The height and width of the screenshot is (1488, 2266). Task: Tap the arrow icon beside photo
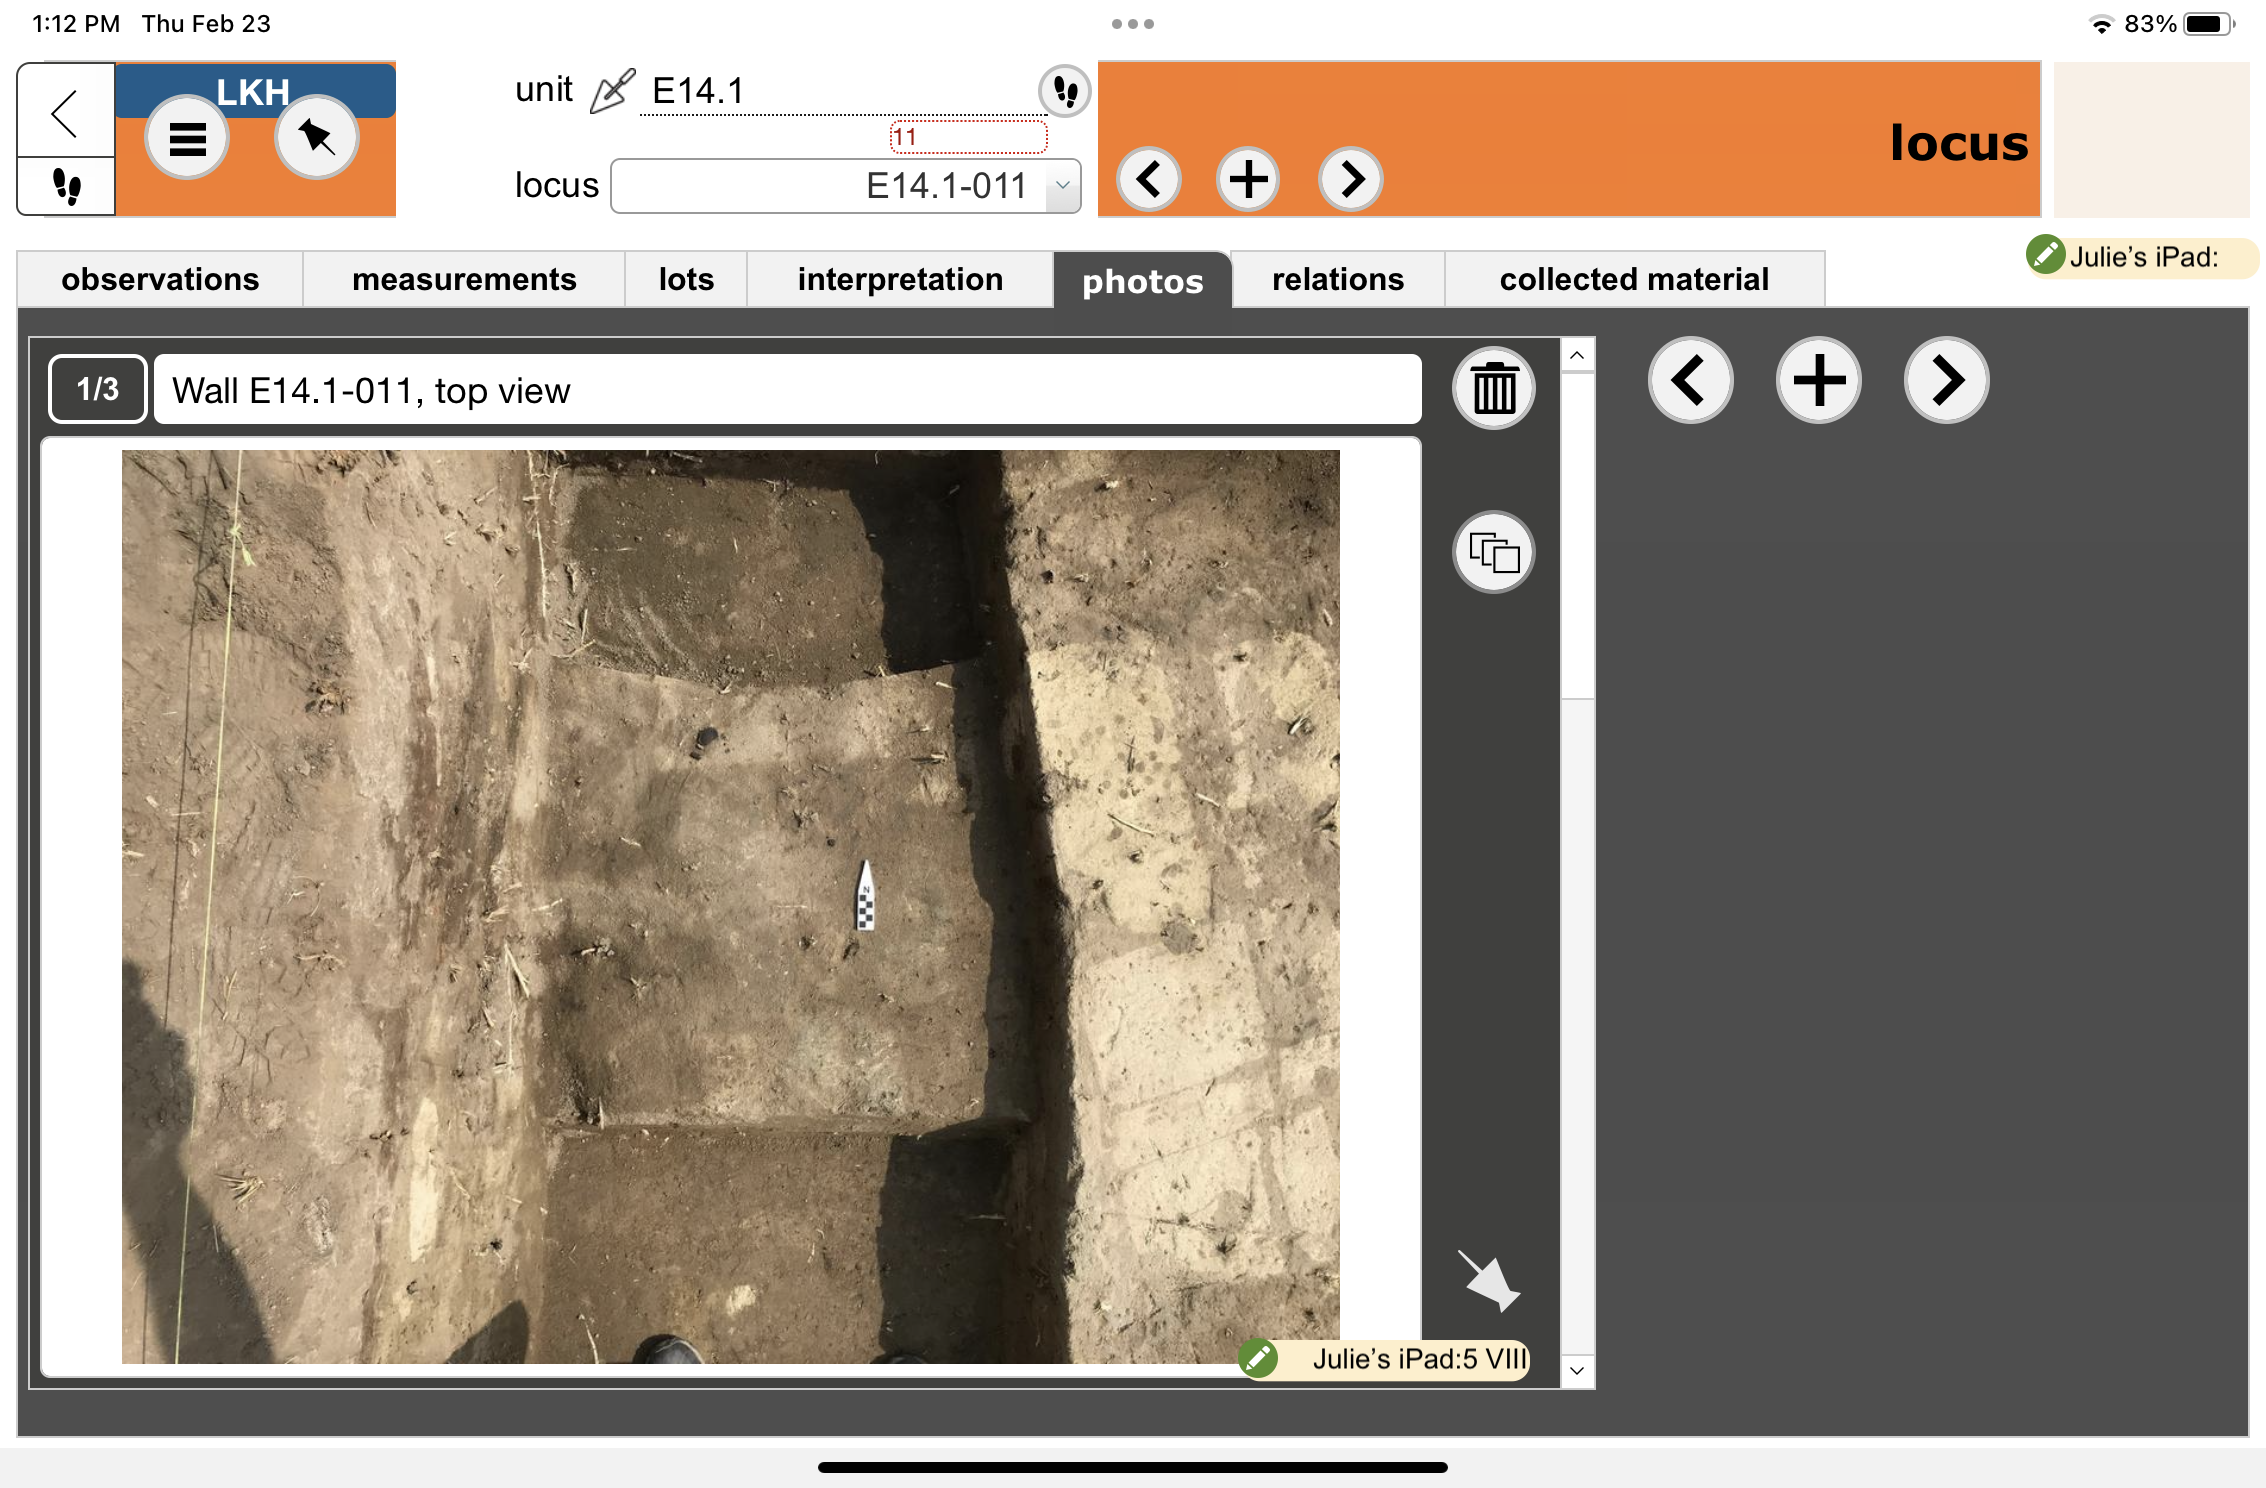[1489, 1281]
